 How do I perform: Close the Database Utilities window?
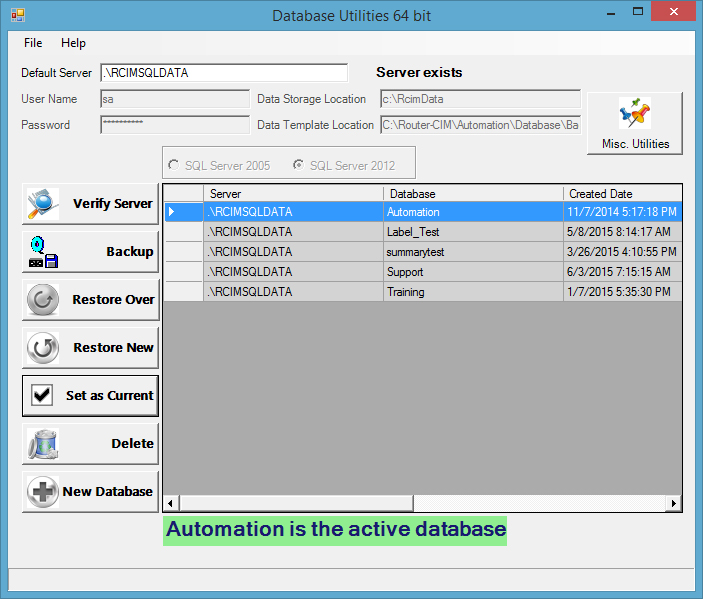673,11
